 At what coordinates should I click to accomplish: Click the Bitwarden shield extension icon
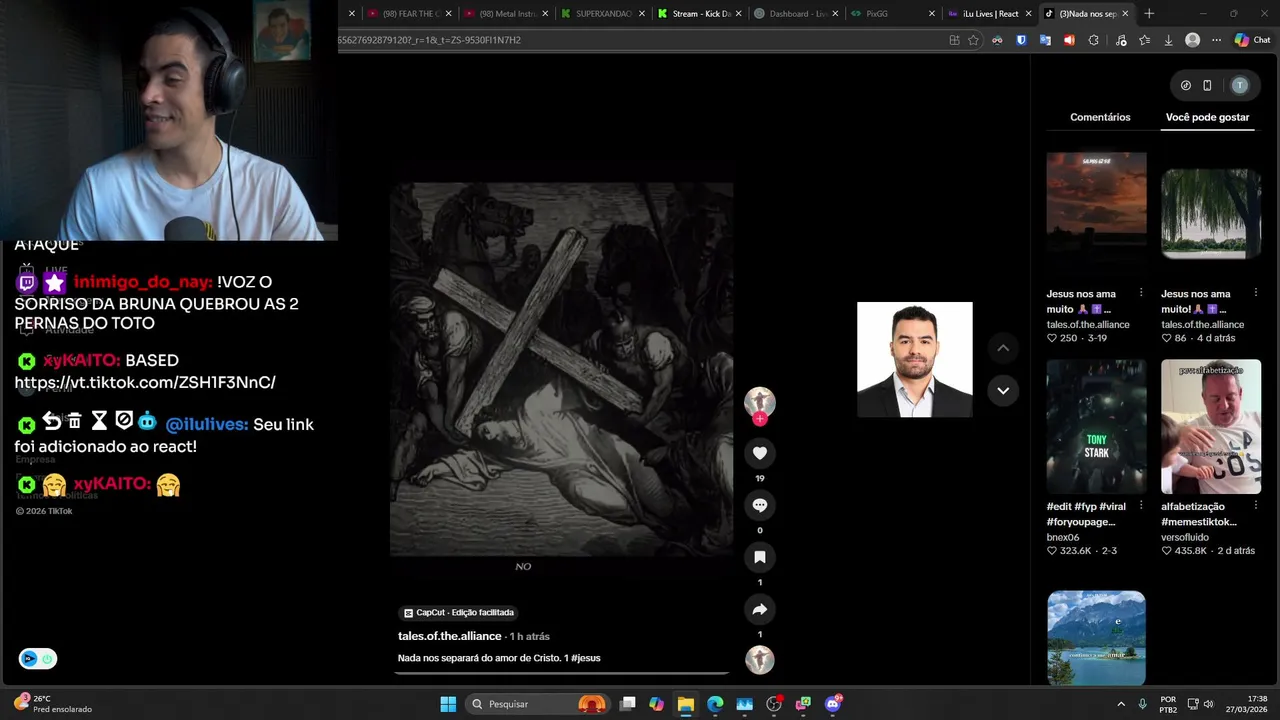(1021, 40)
